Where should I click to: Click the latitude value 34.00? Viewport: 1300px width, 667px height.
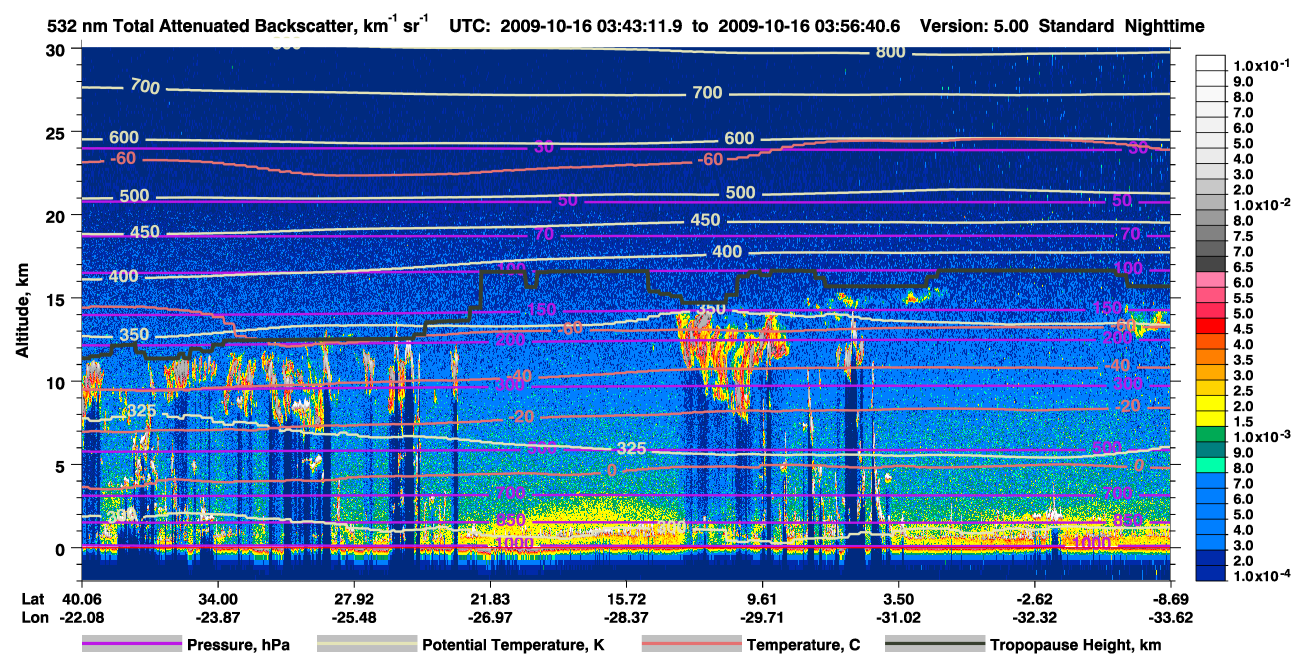[x=218, y=598]
